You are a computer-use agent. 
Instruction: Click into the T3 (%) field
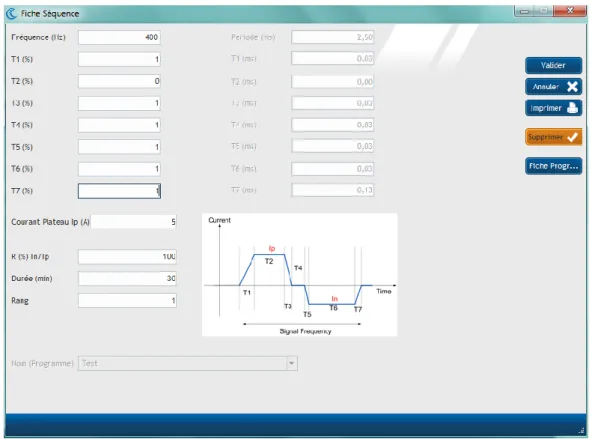coord(119,103)
